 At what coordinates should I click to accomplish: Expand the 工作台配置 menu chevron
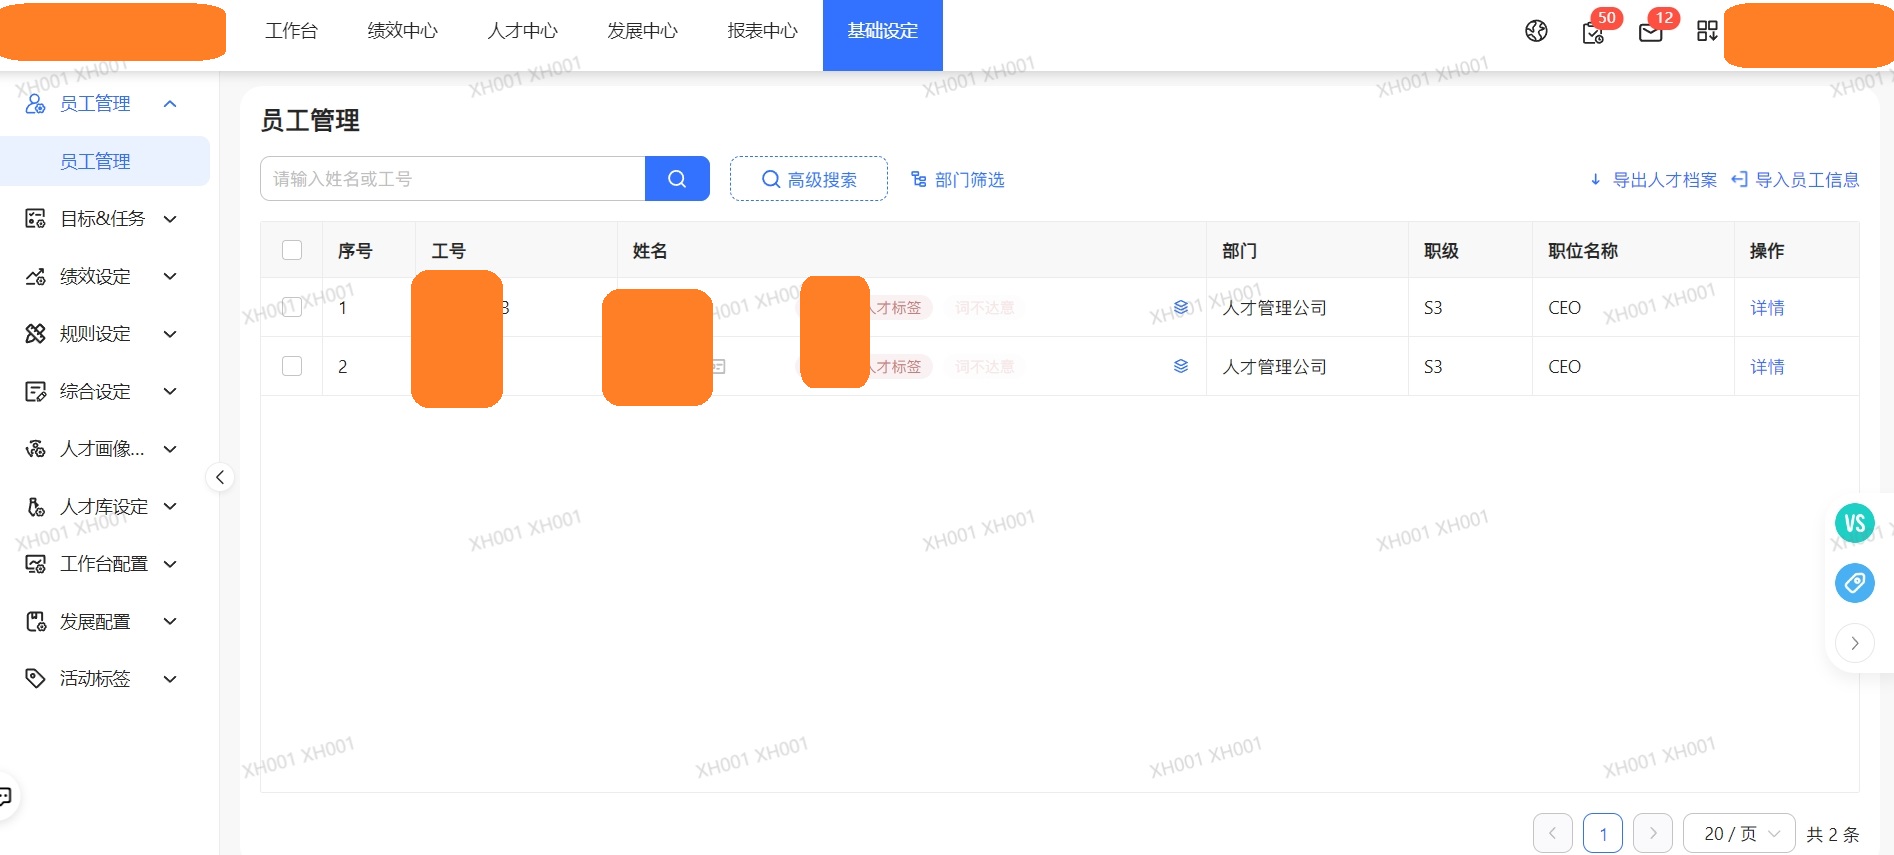(170, 564)
